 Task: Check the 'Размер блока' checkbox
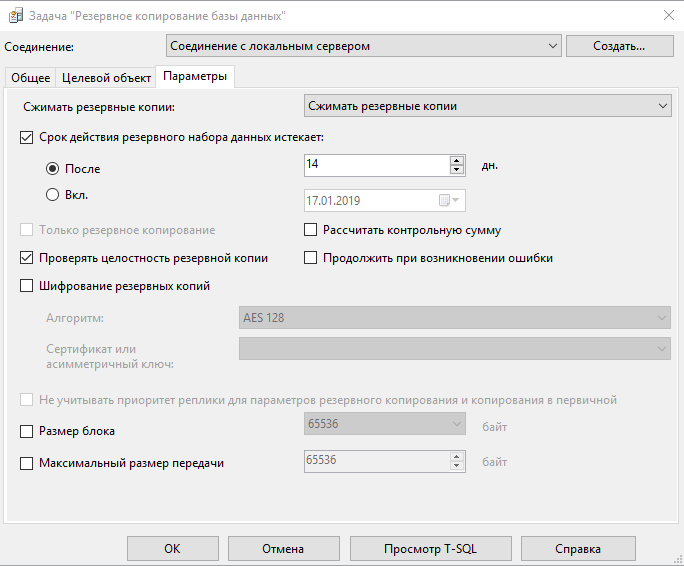pyautogui.click(x=27, y=431)
